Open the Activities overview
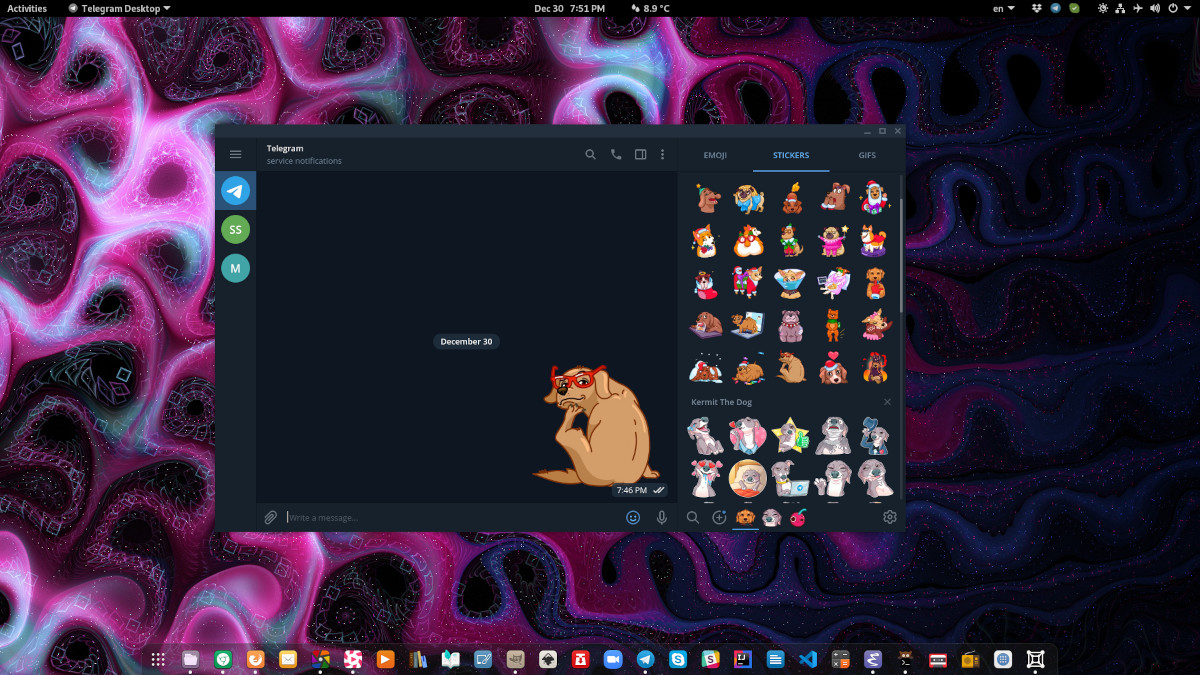The image size is (1200, 675). (x=27, y=8)
